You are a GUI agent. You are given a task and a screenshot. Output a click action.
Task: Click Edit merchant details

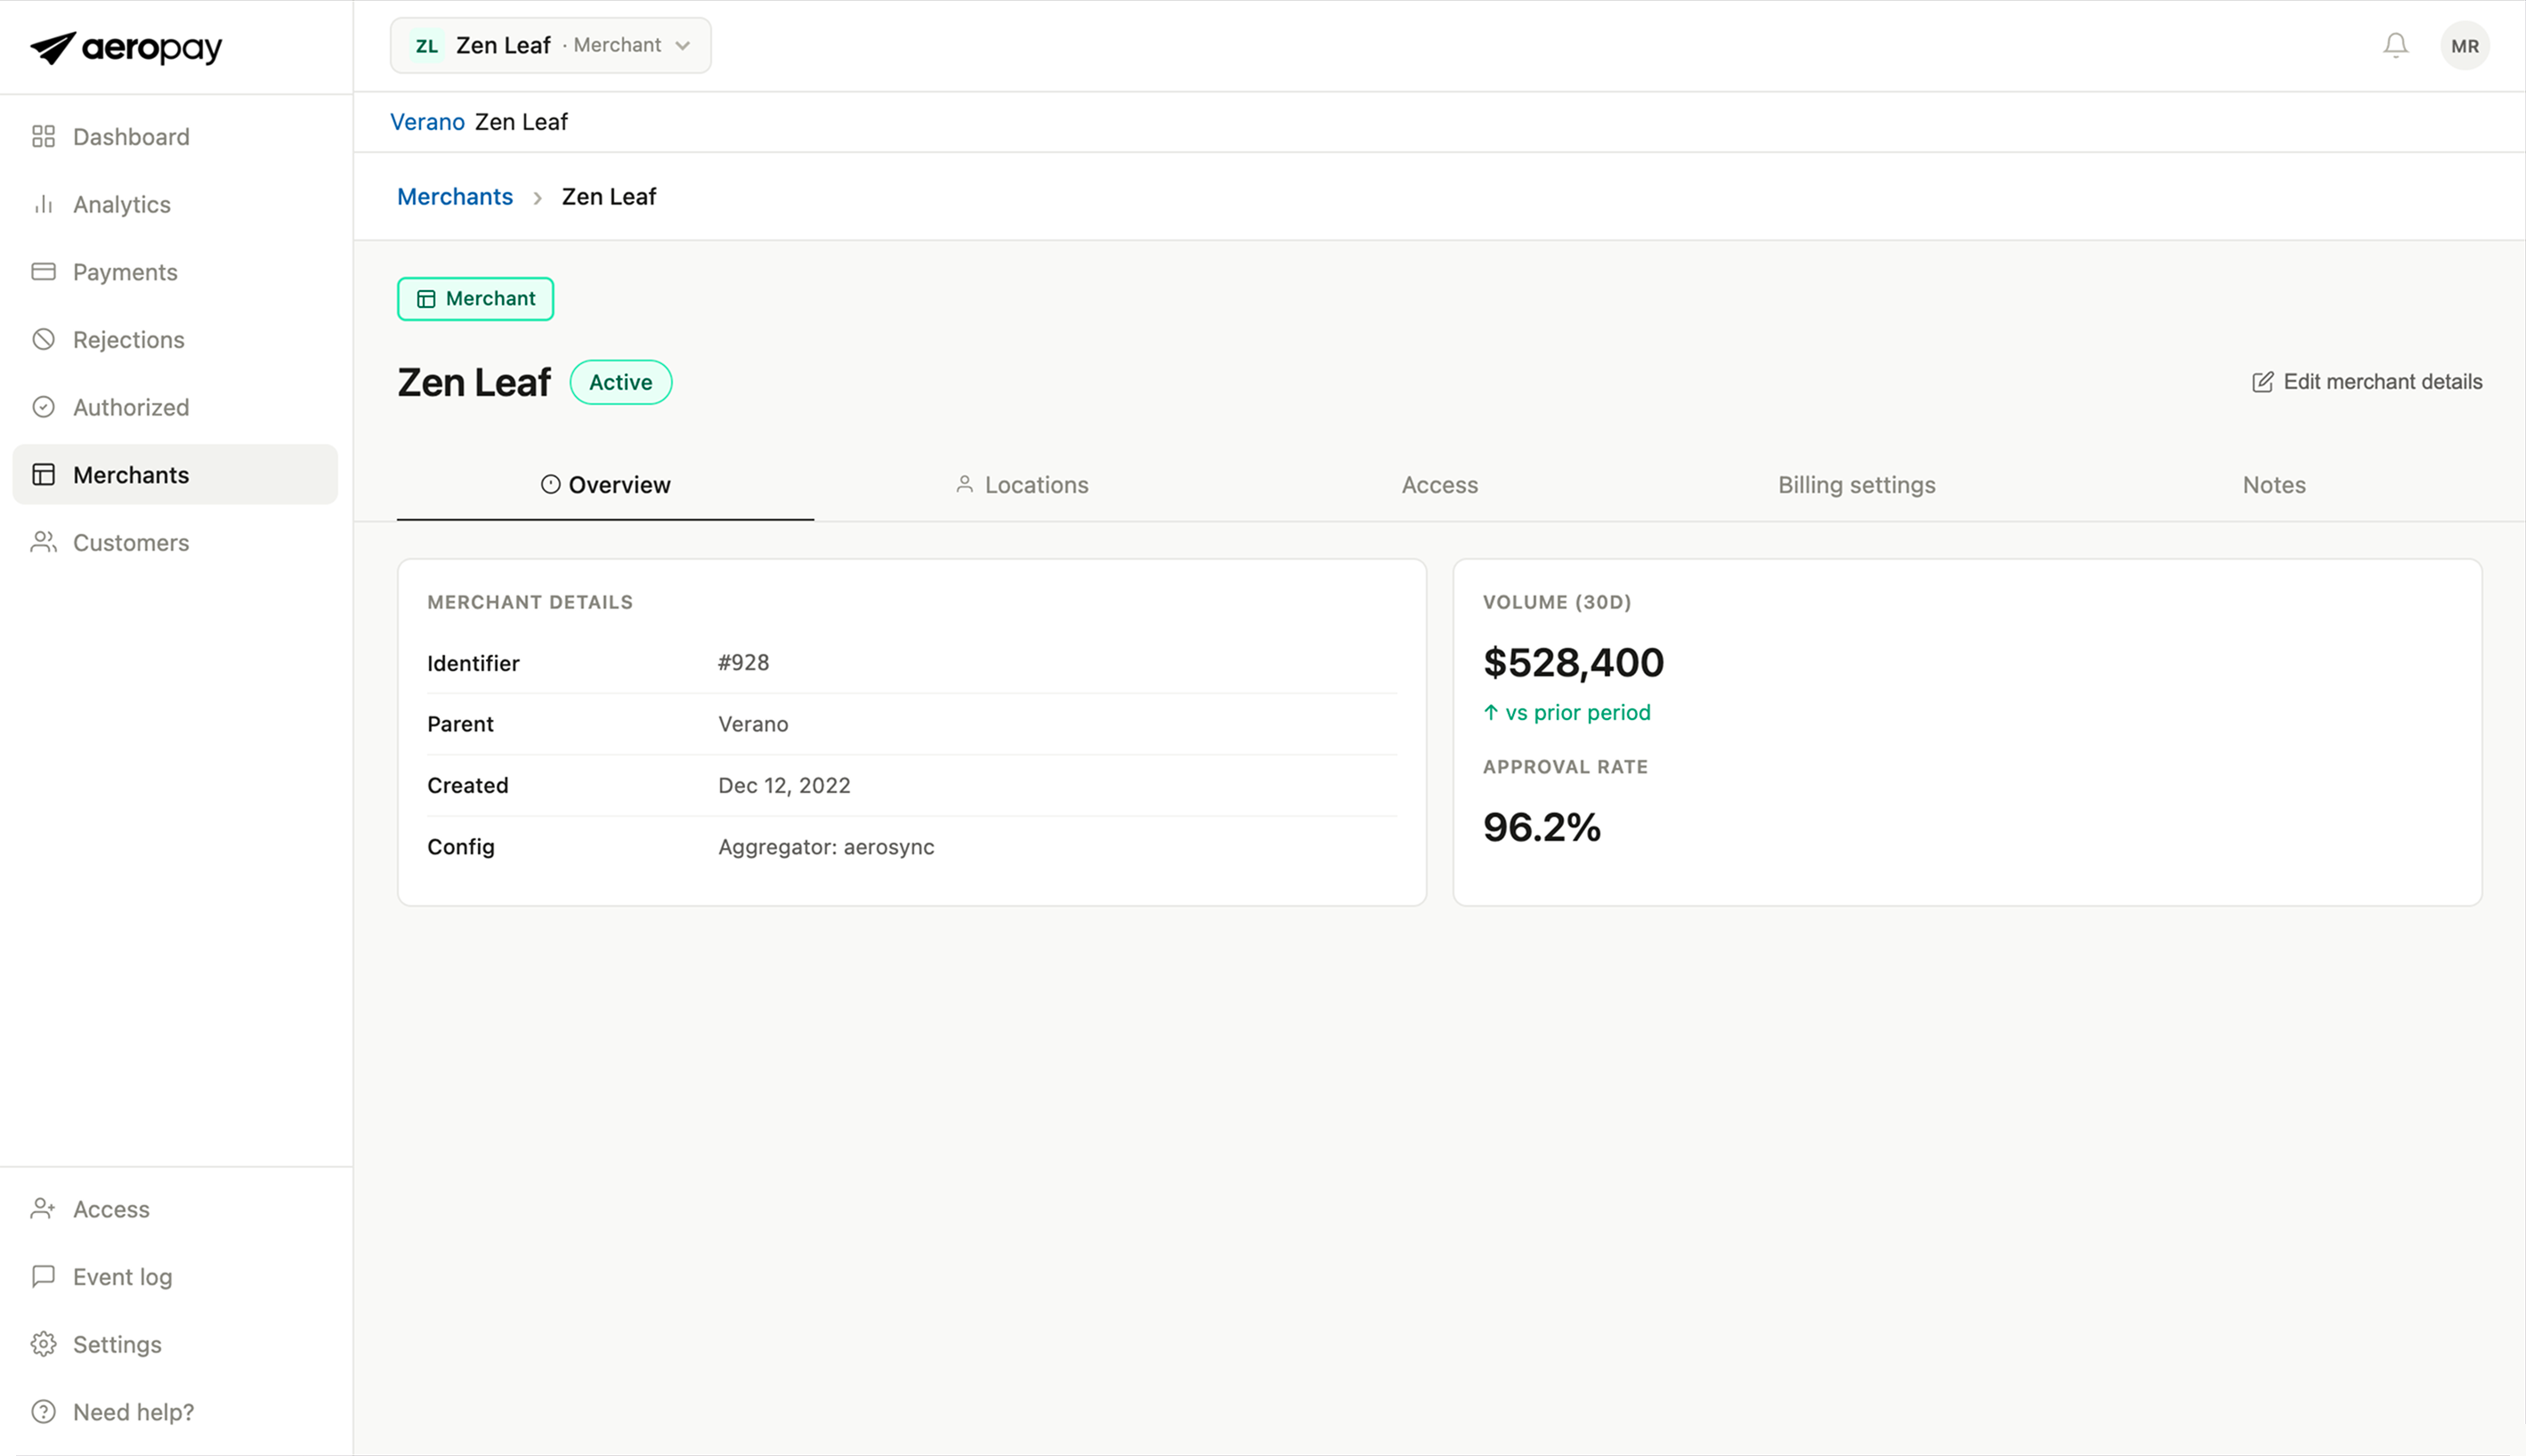coord(2366,382)
